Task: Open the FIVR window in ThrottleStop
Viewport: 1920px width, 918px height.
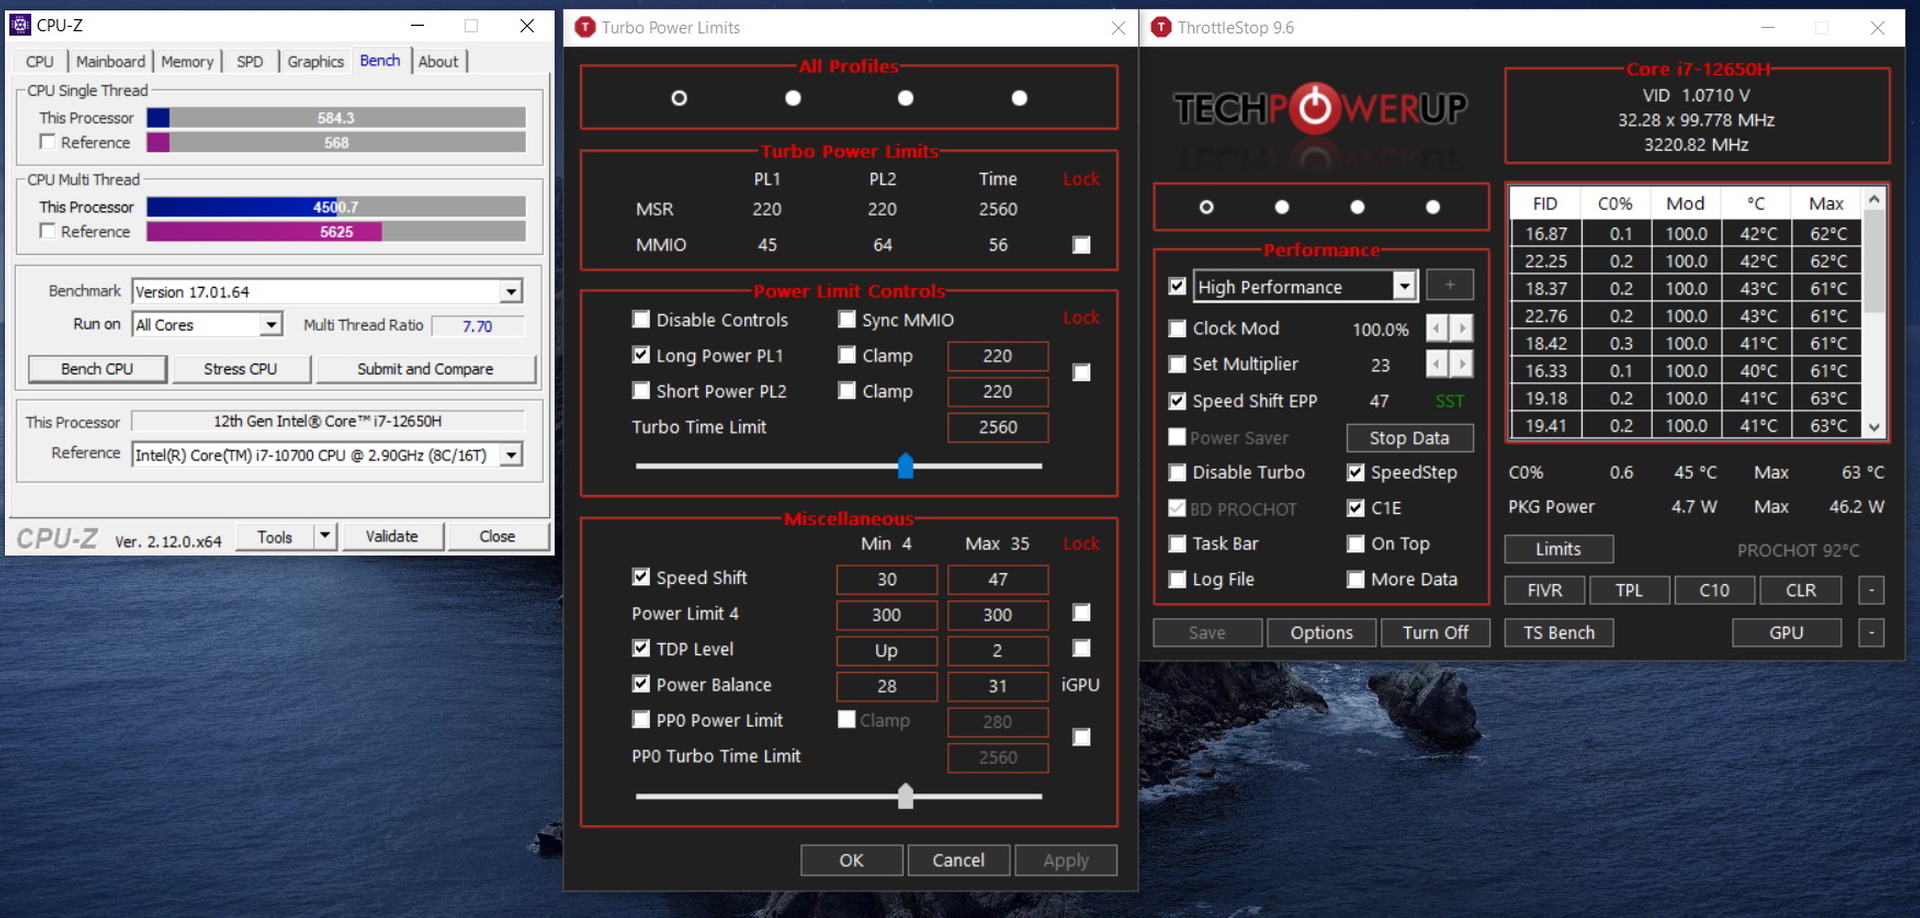Action: (x=1545, y=590)
